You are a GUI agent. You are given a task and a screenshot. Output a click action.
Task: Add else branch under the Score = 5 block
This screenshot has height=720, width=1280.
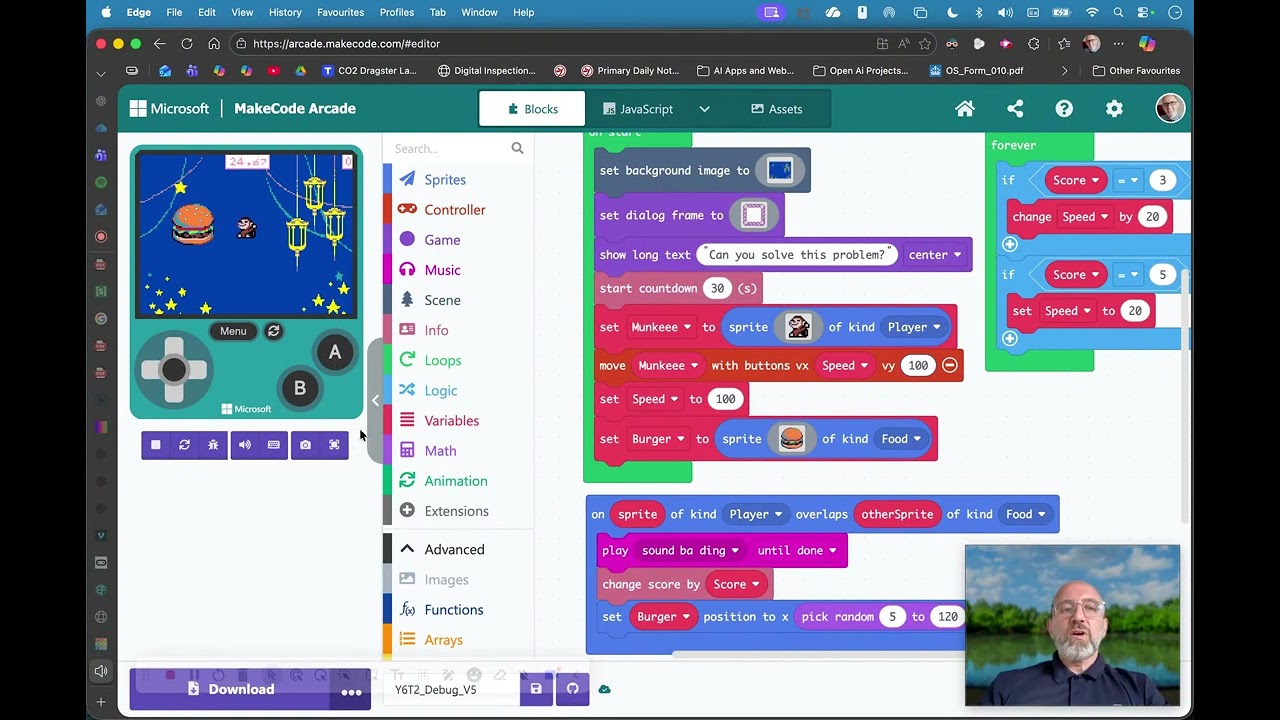[x=1010, y=338]
